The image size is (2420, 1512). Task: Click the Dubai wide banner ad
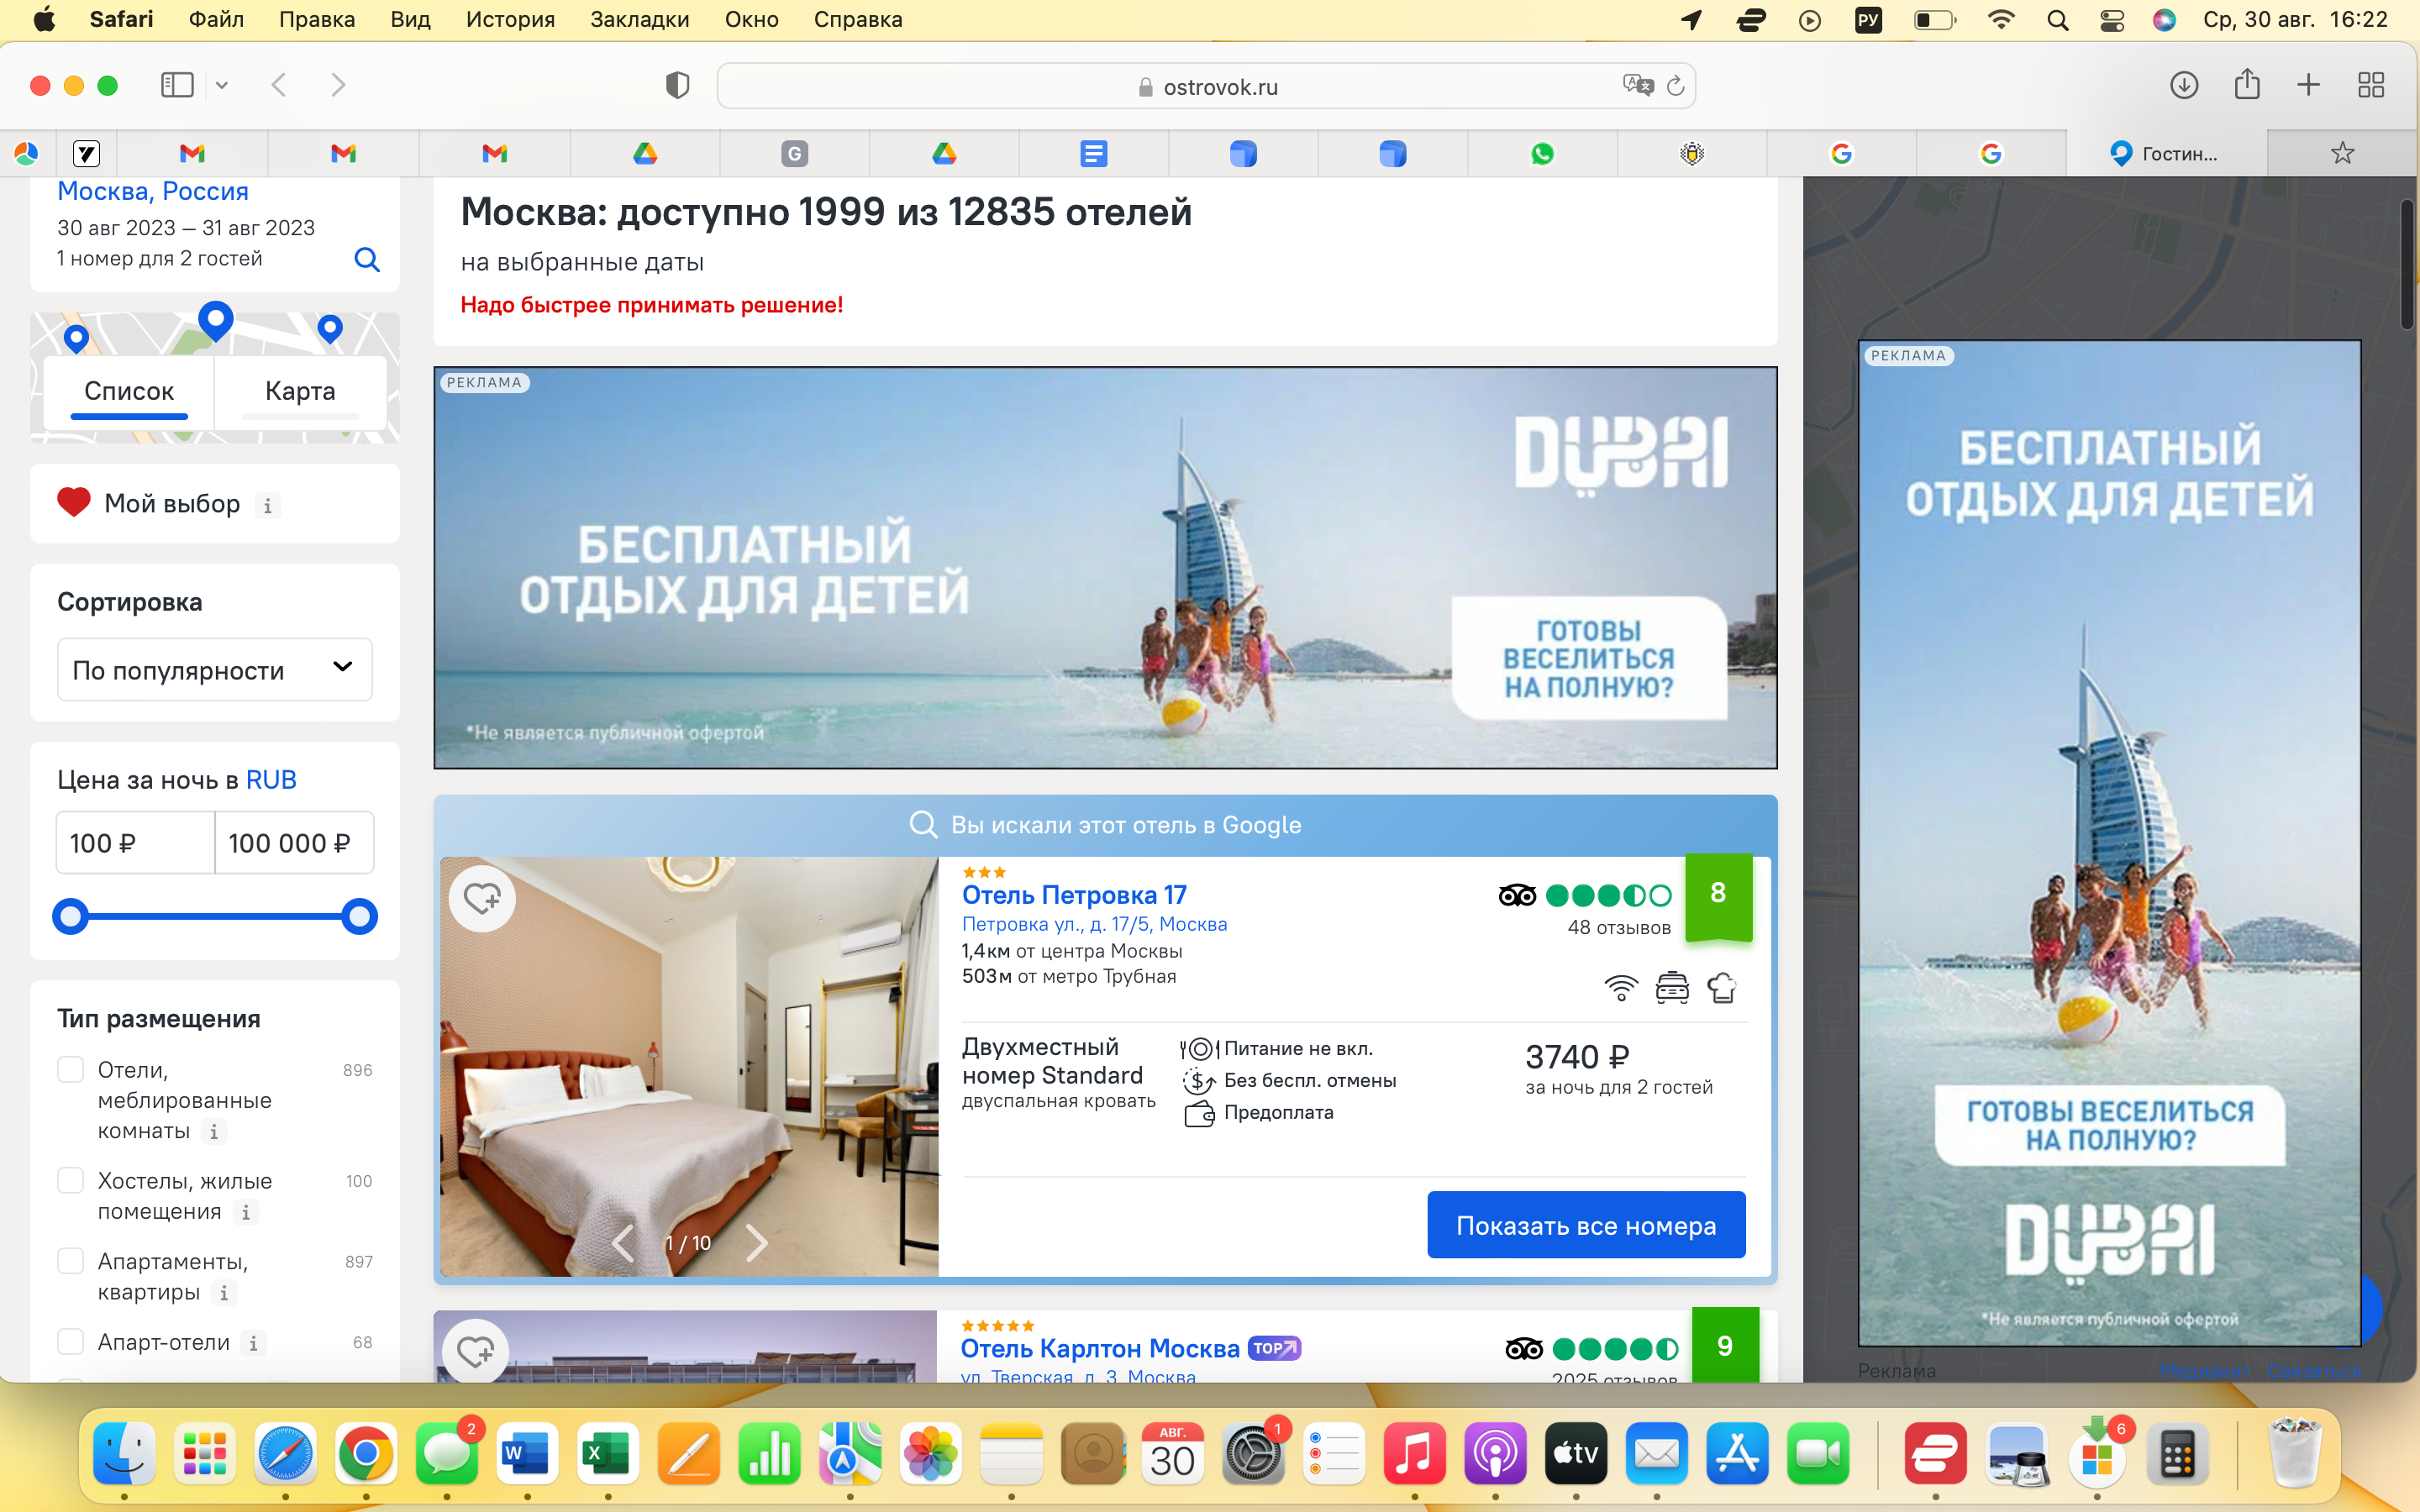pos(1105,567)
